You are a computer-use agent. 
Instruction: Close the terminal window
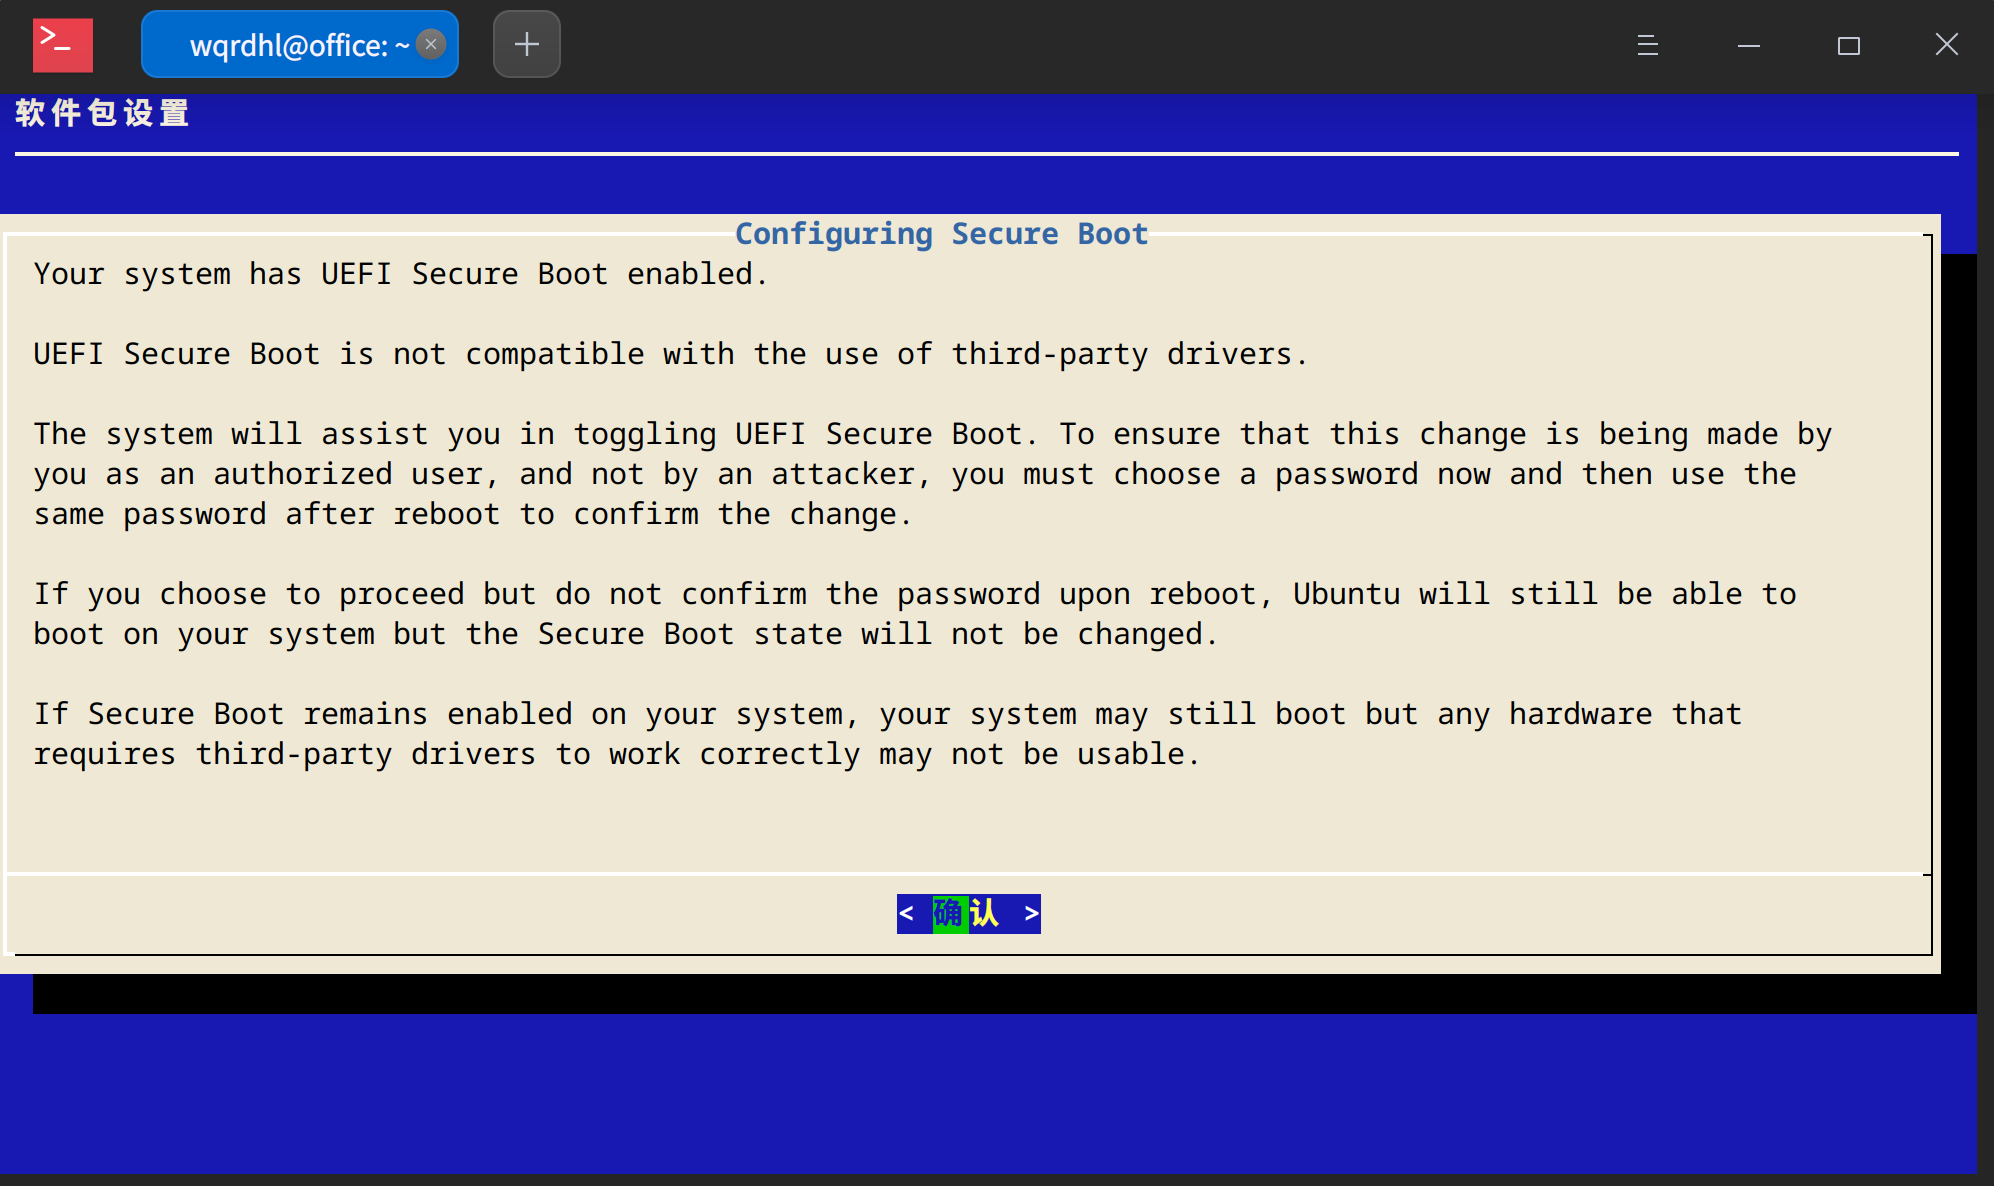[1946, 45]
